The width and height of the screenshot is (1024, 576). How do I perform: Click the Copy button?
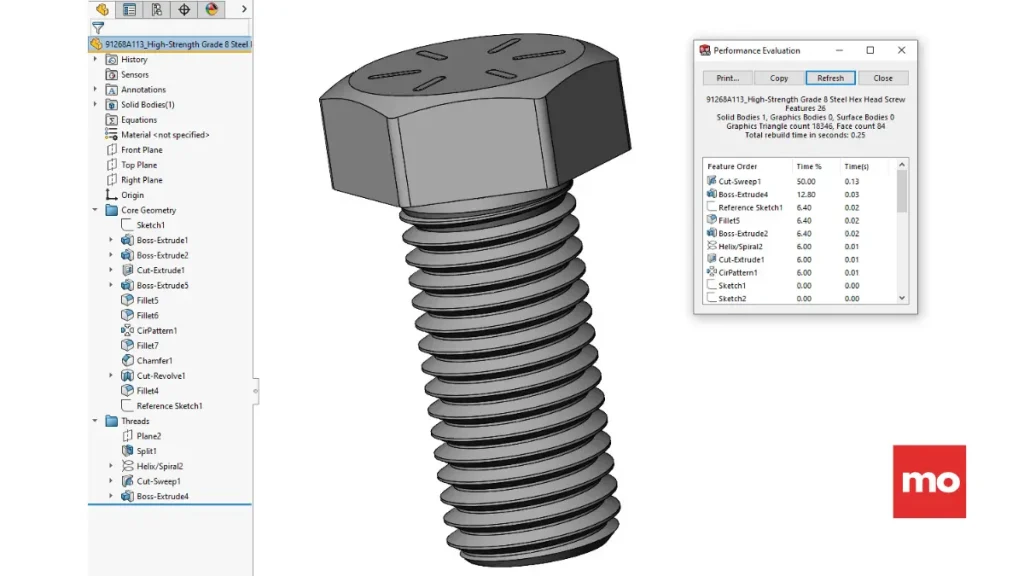tap(778, 78)
